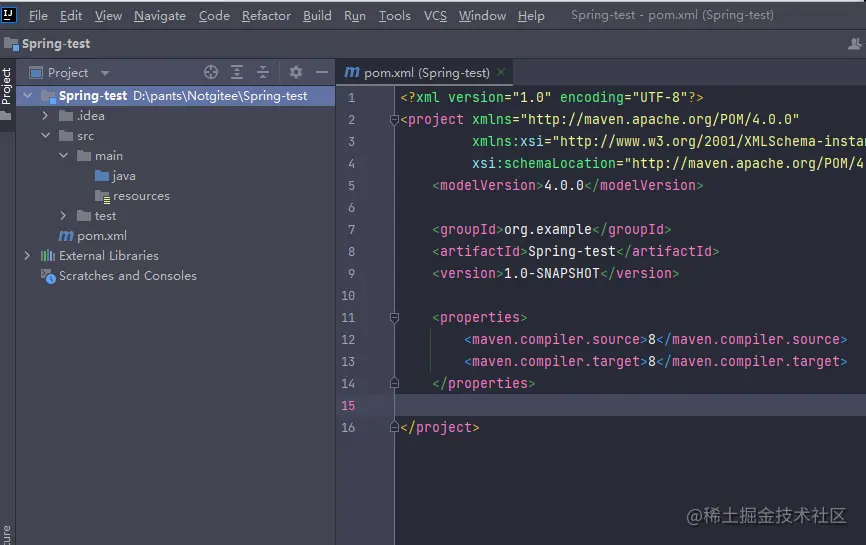Click fold end marker at line 14

394,383
